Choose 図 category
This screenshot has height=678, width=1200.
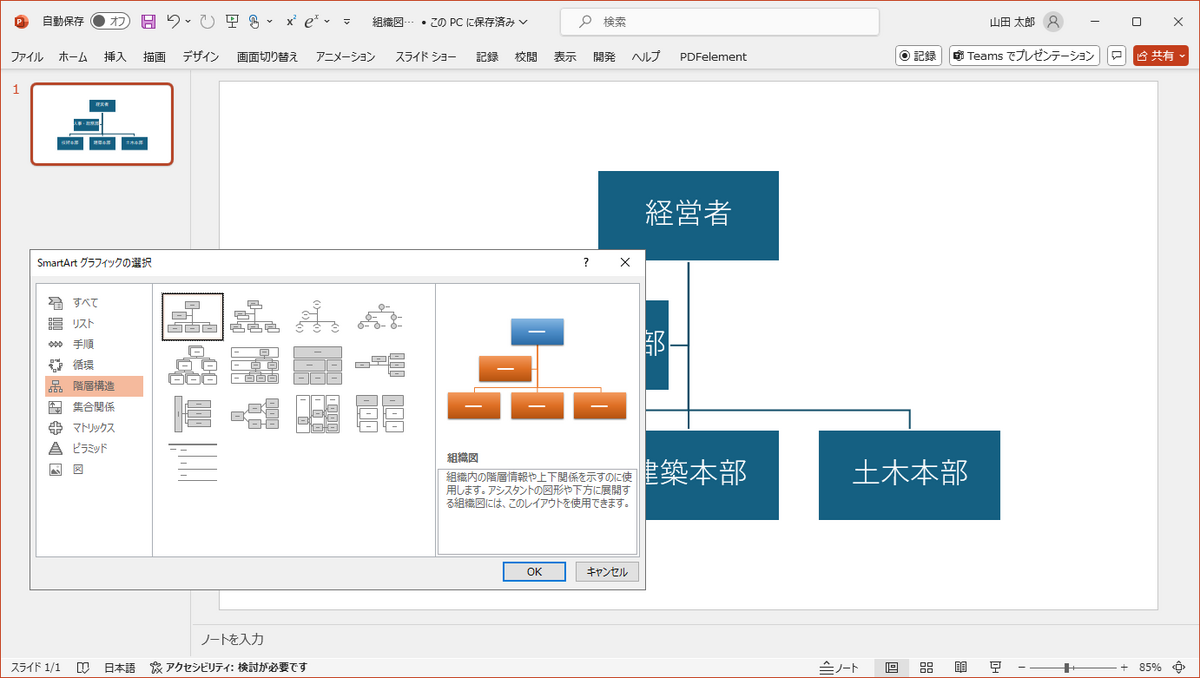pyautogui.click(x=94, y=469)
